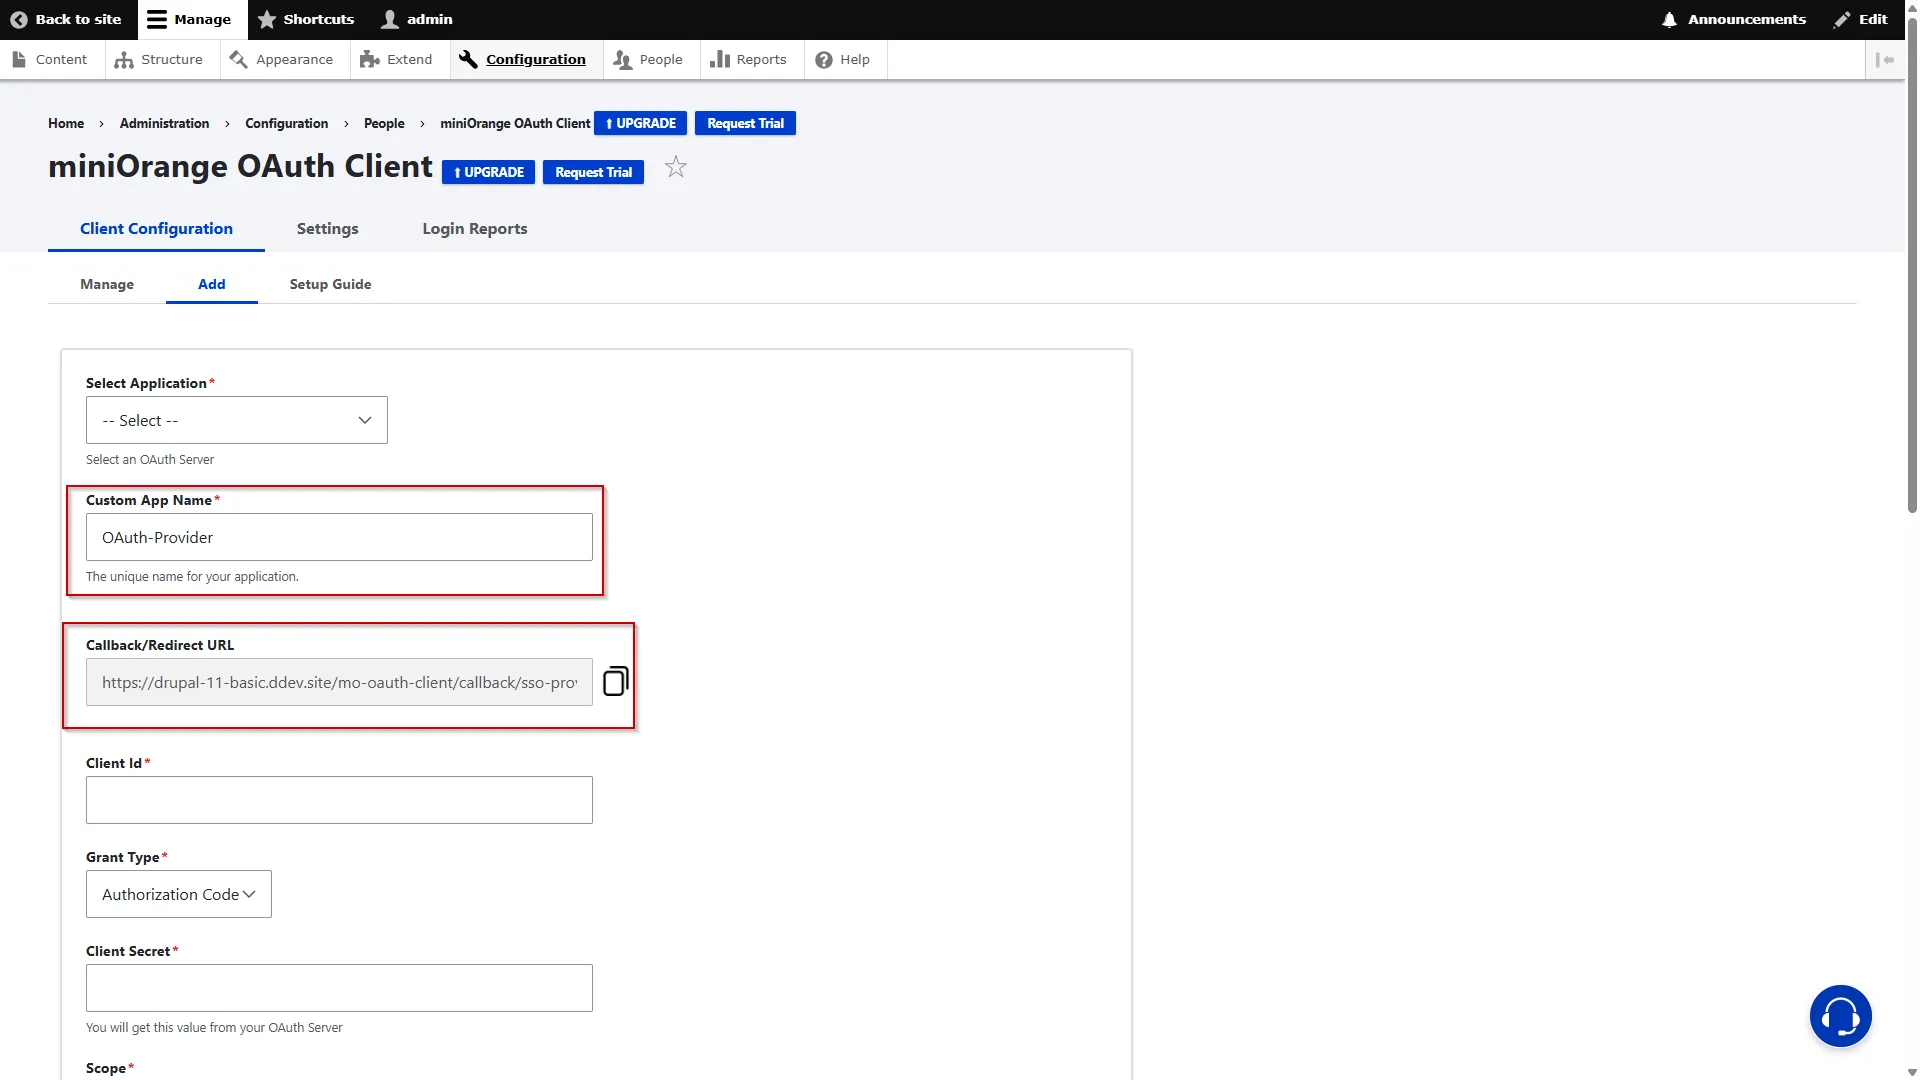
Task: Click miniOrange OAuth Client breadcrumb
Action: click(x=515, y=123)
